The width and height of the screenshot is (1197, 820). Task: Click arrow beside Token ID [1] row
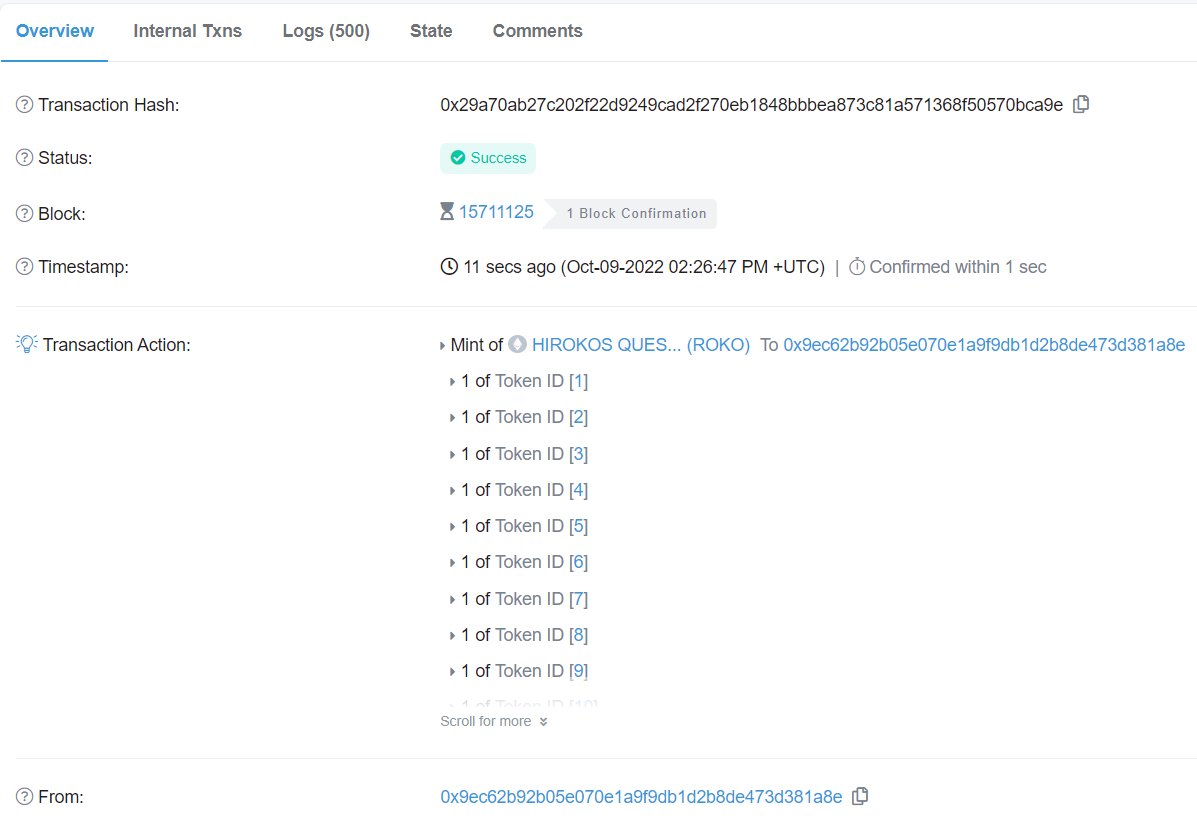pos(453,382)
